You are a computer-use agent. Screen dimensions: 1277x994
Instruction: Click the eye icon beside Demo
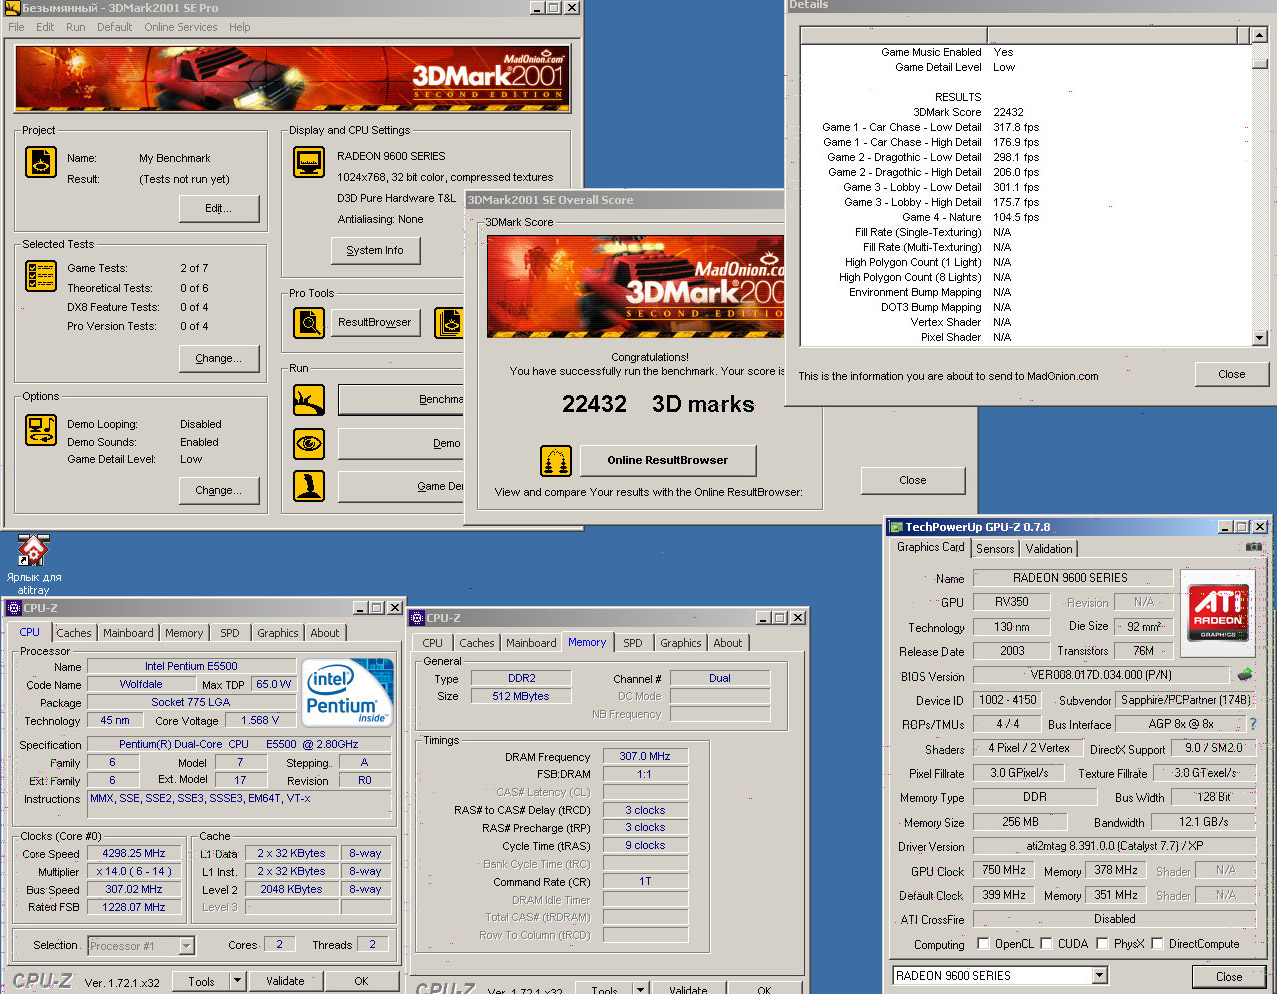309,443
